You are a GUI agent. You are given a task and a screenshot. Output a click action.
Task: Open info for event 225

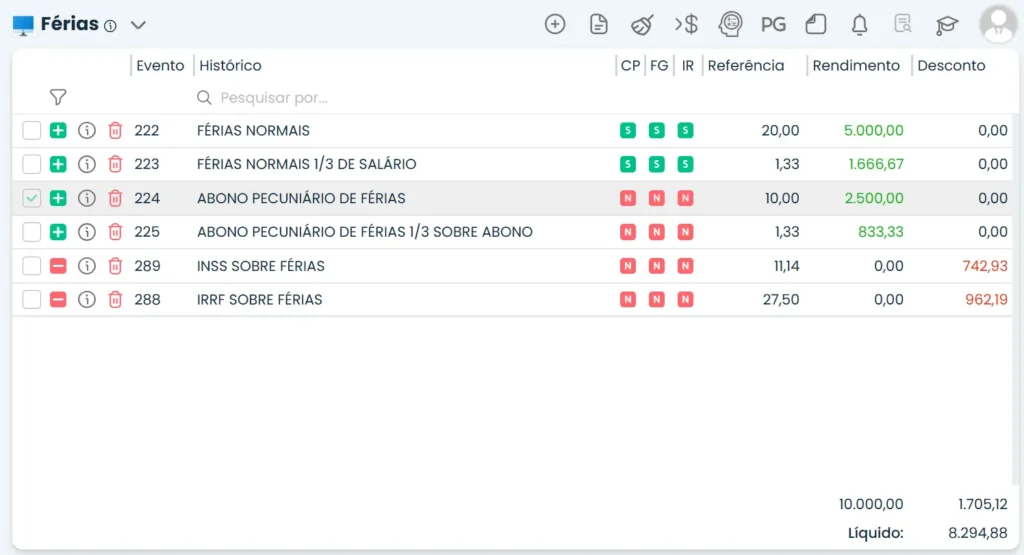point(87,232)
